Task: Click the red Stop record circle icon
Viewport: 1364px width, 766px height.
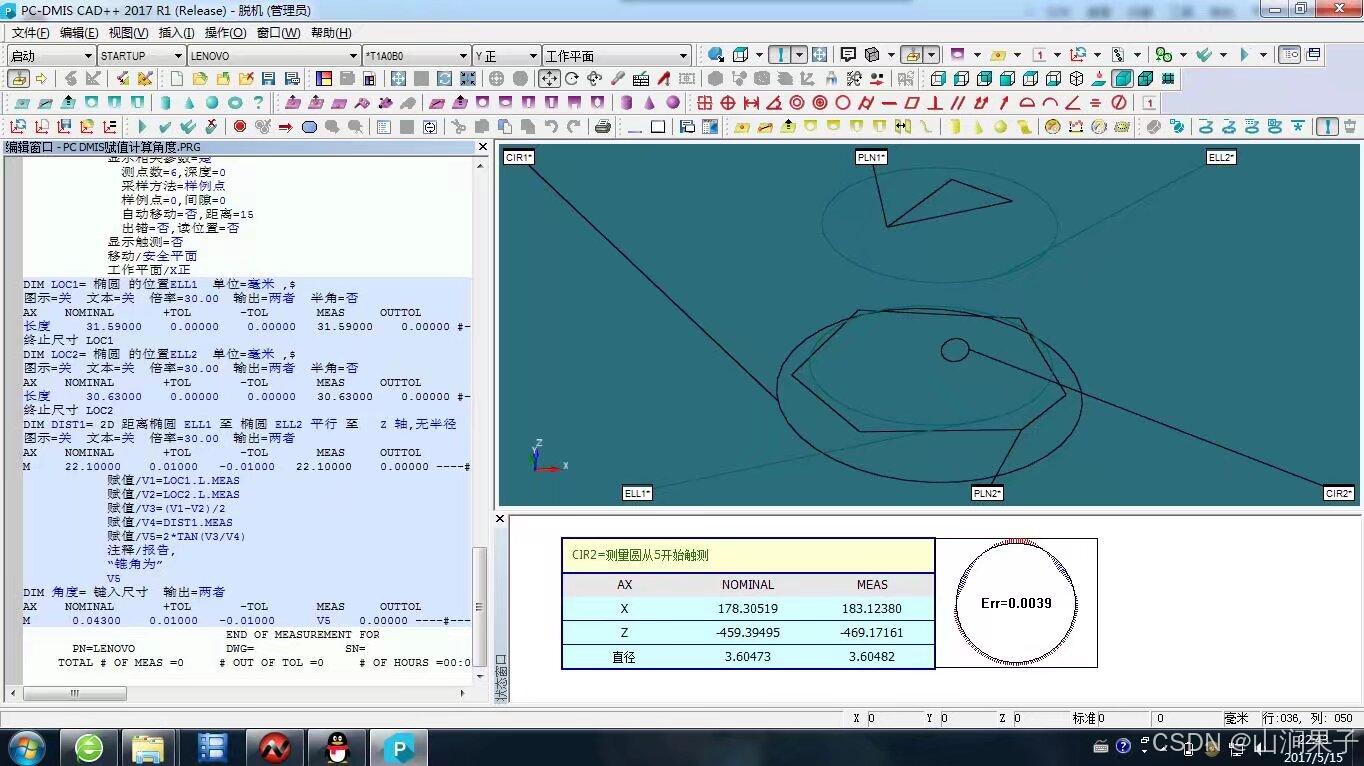Action: click(240, 127)
